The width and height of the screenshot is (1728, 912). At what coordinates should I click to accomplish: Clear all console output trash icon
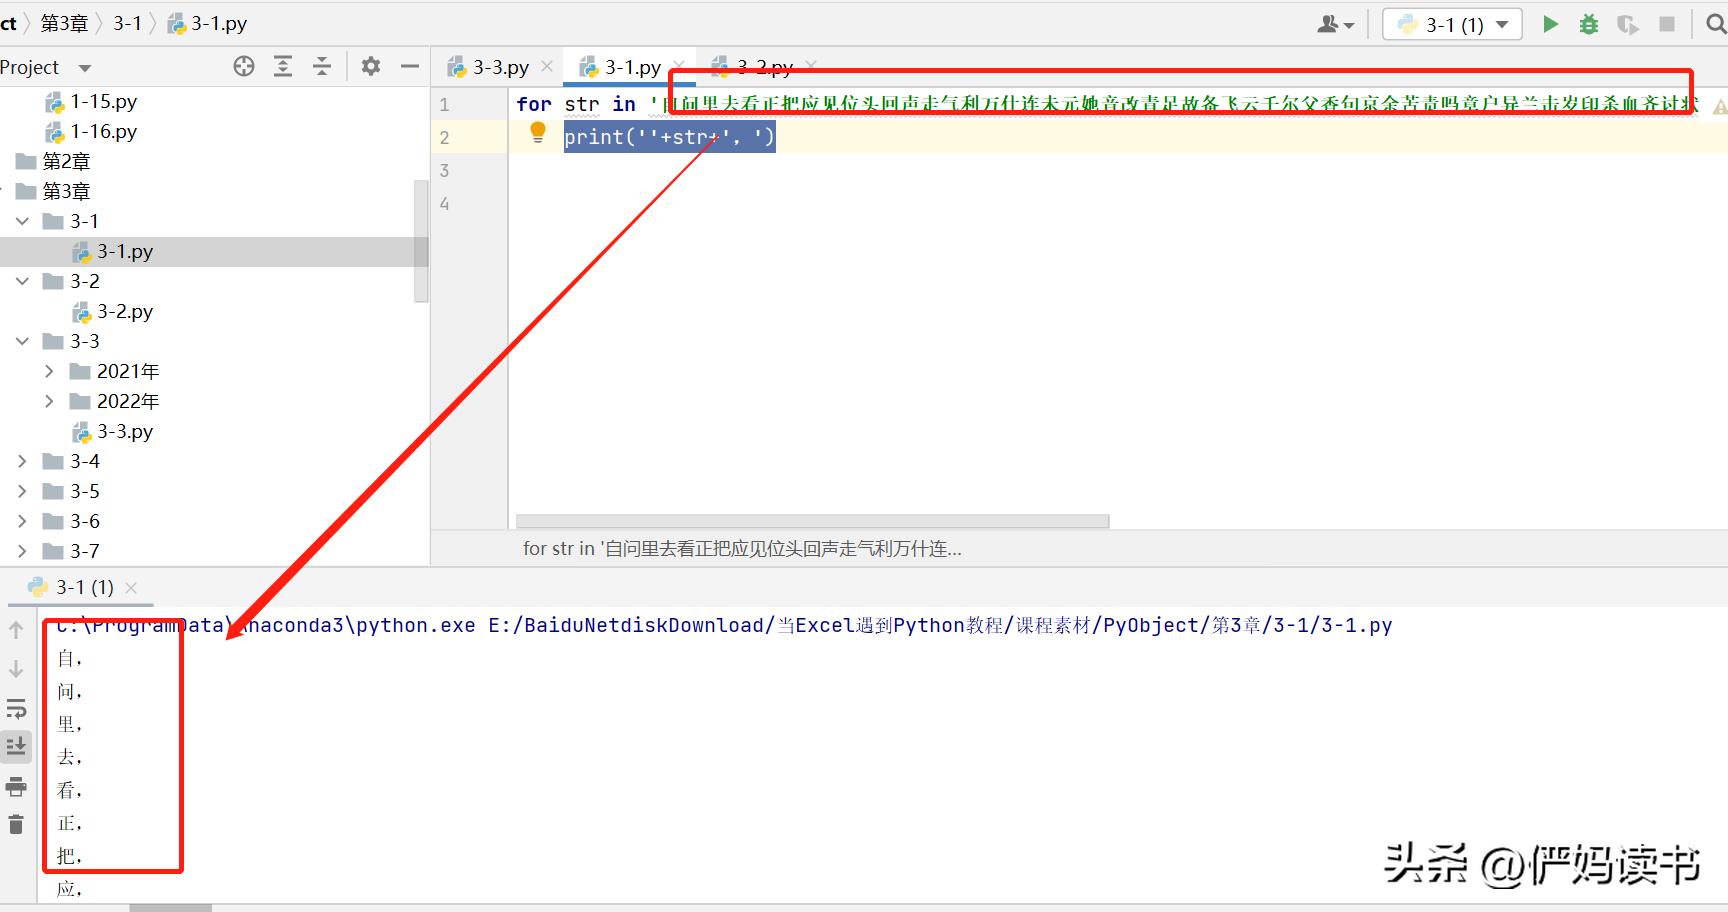pyautogui.click(x=16, y=824)
